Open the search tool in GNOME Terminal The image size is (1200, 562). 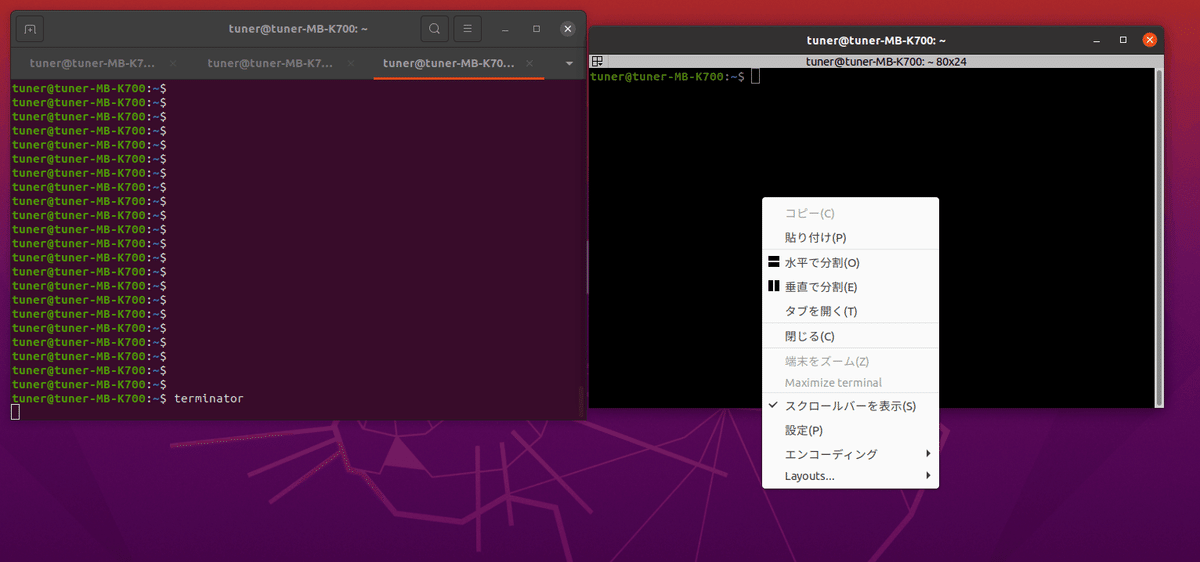coord(434,29)
